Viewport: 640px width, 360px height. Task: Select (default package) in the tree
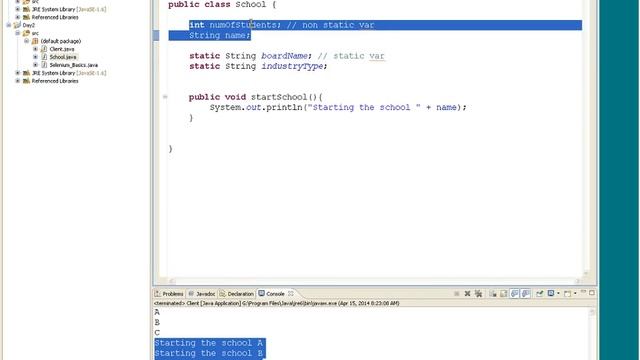pyautogui.click(x=61, y=41)
